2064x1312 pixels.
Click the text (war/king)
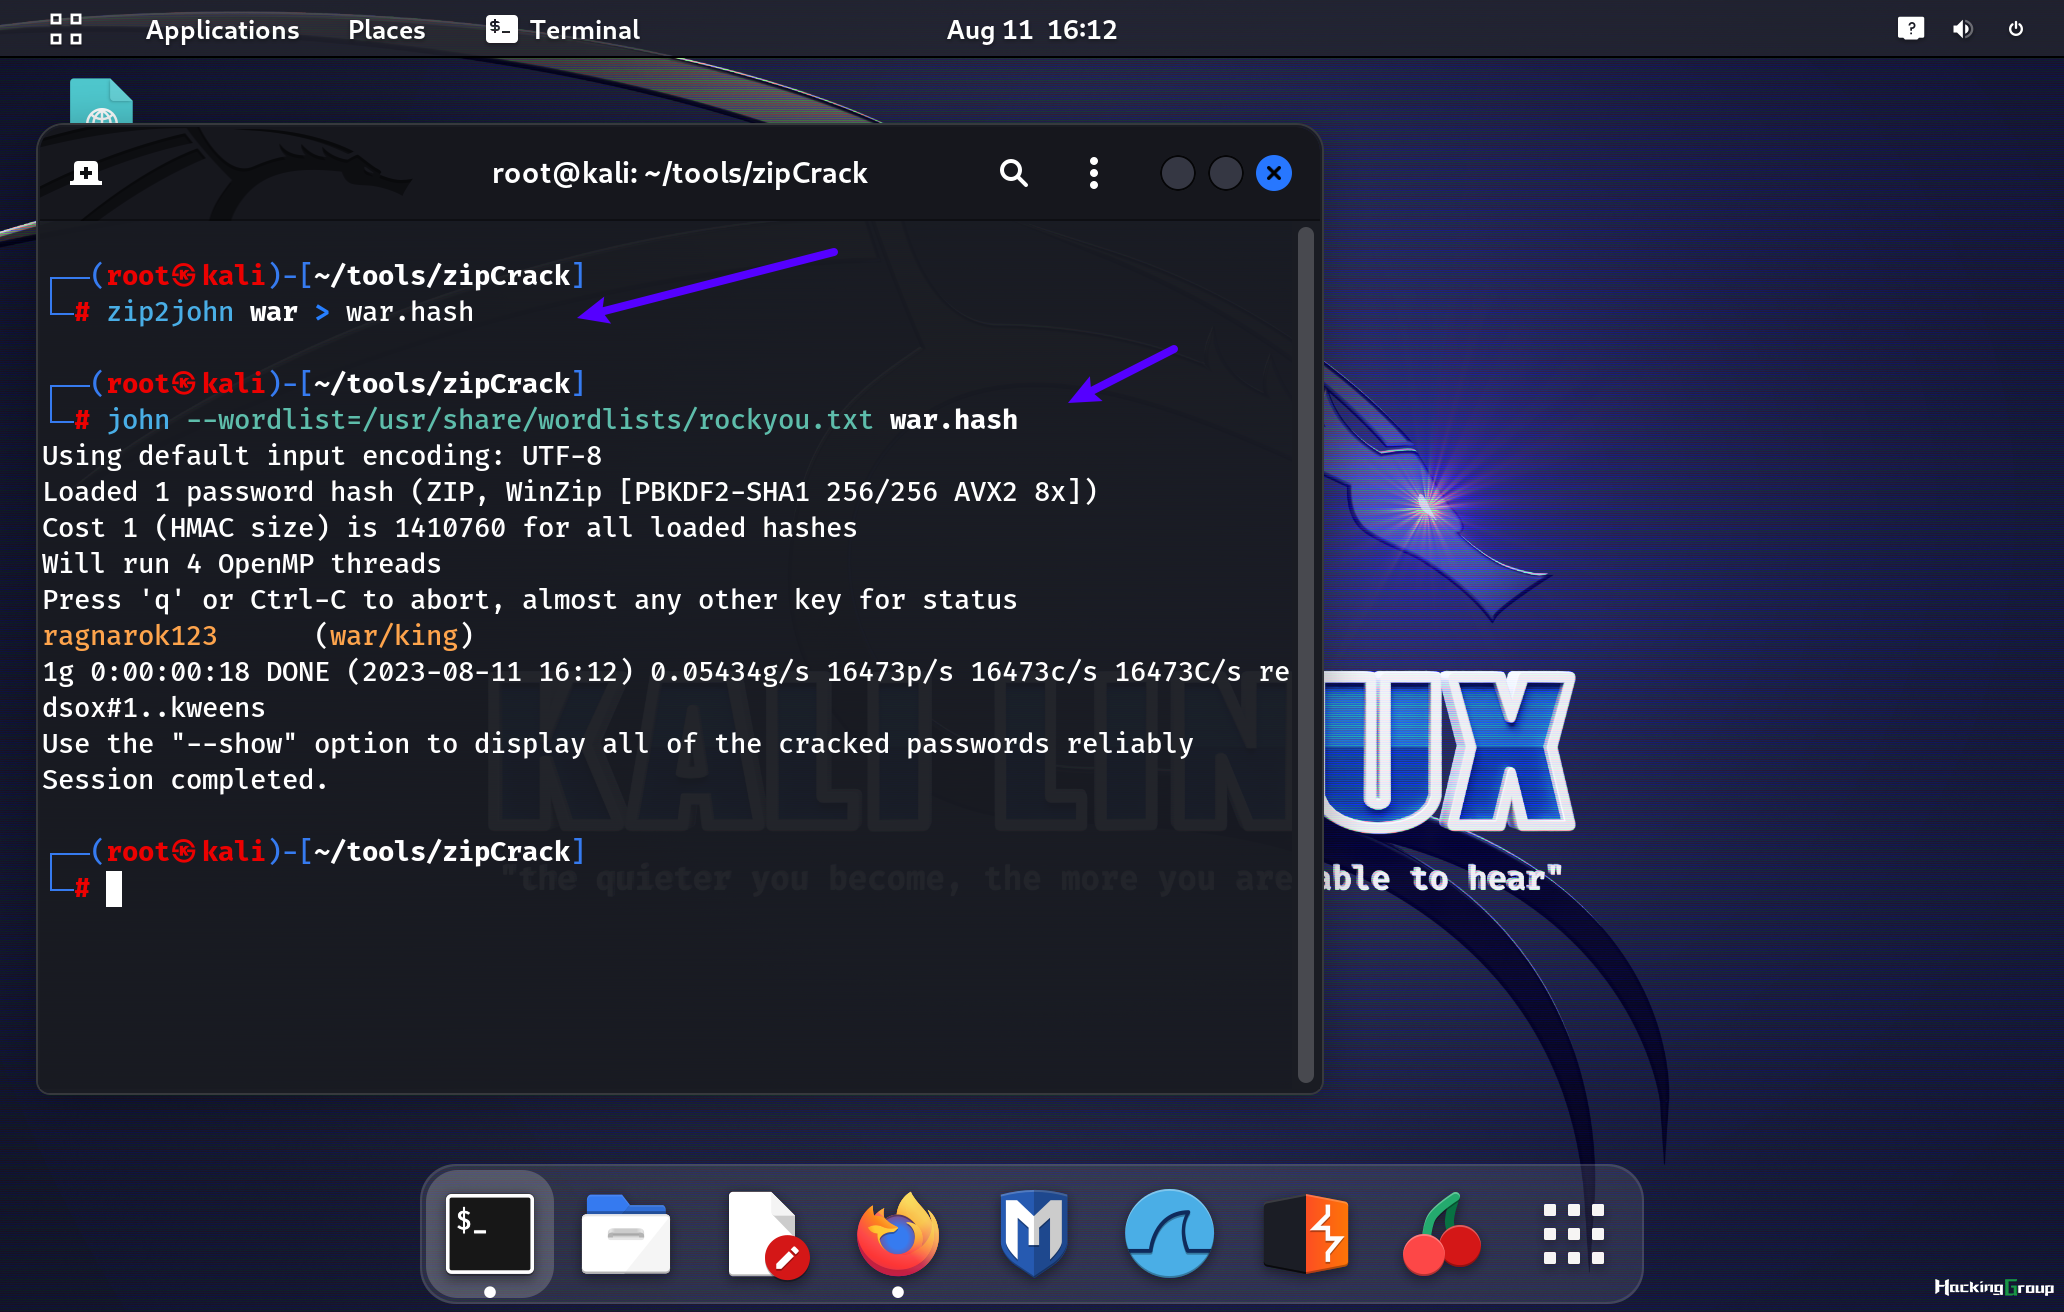(x=394, y=636)
